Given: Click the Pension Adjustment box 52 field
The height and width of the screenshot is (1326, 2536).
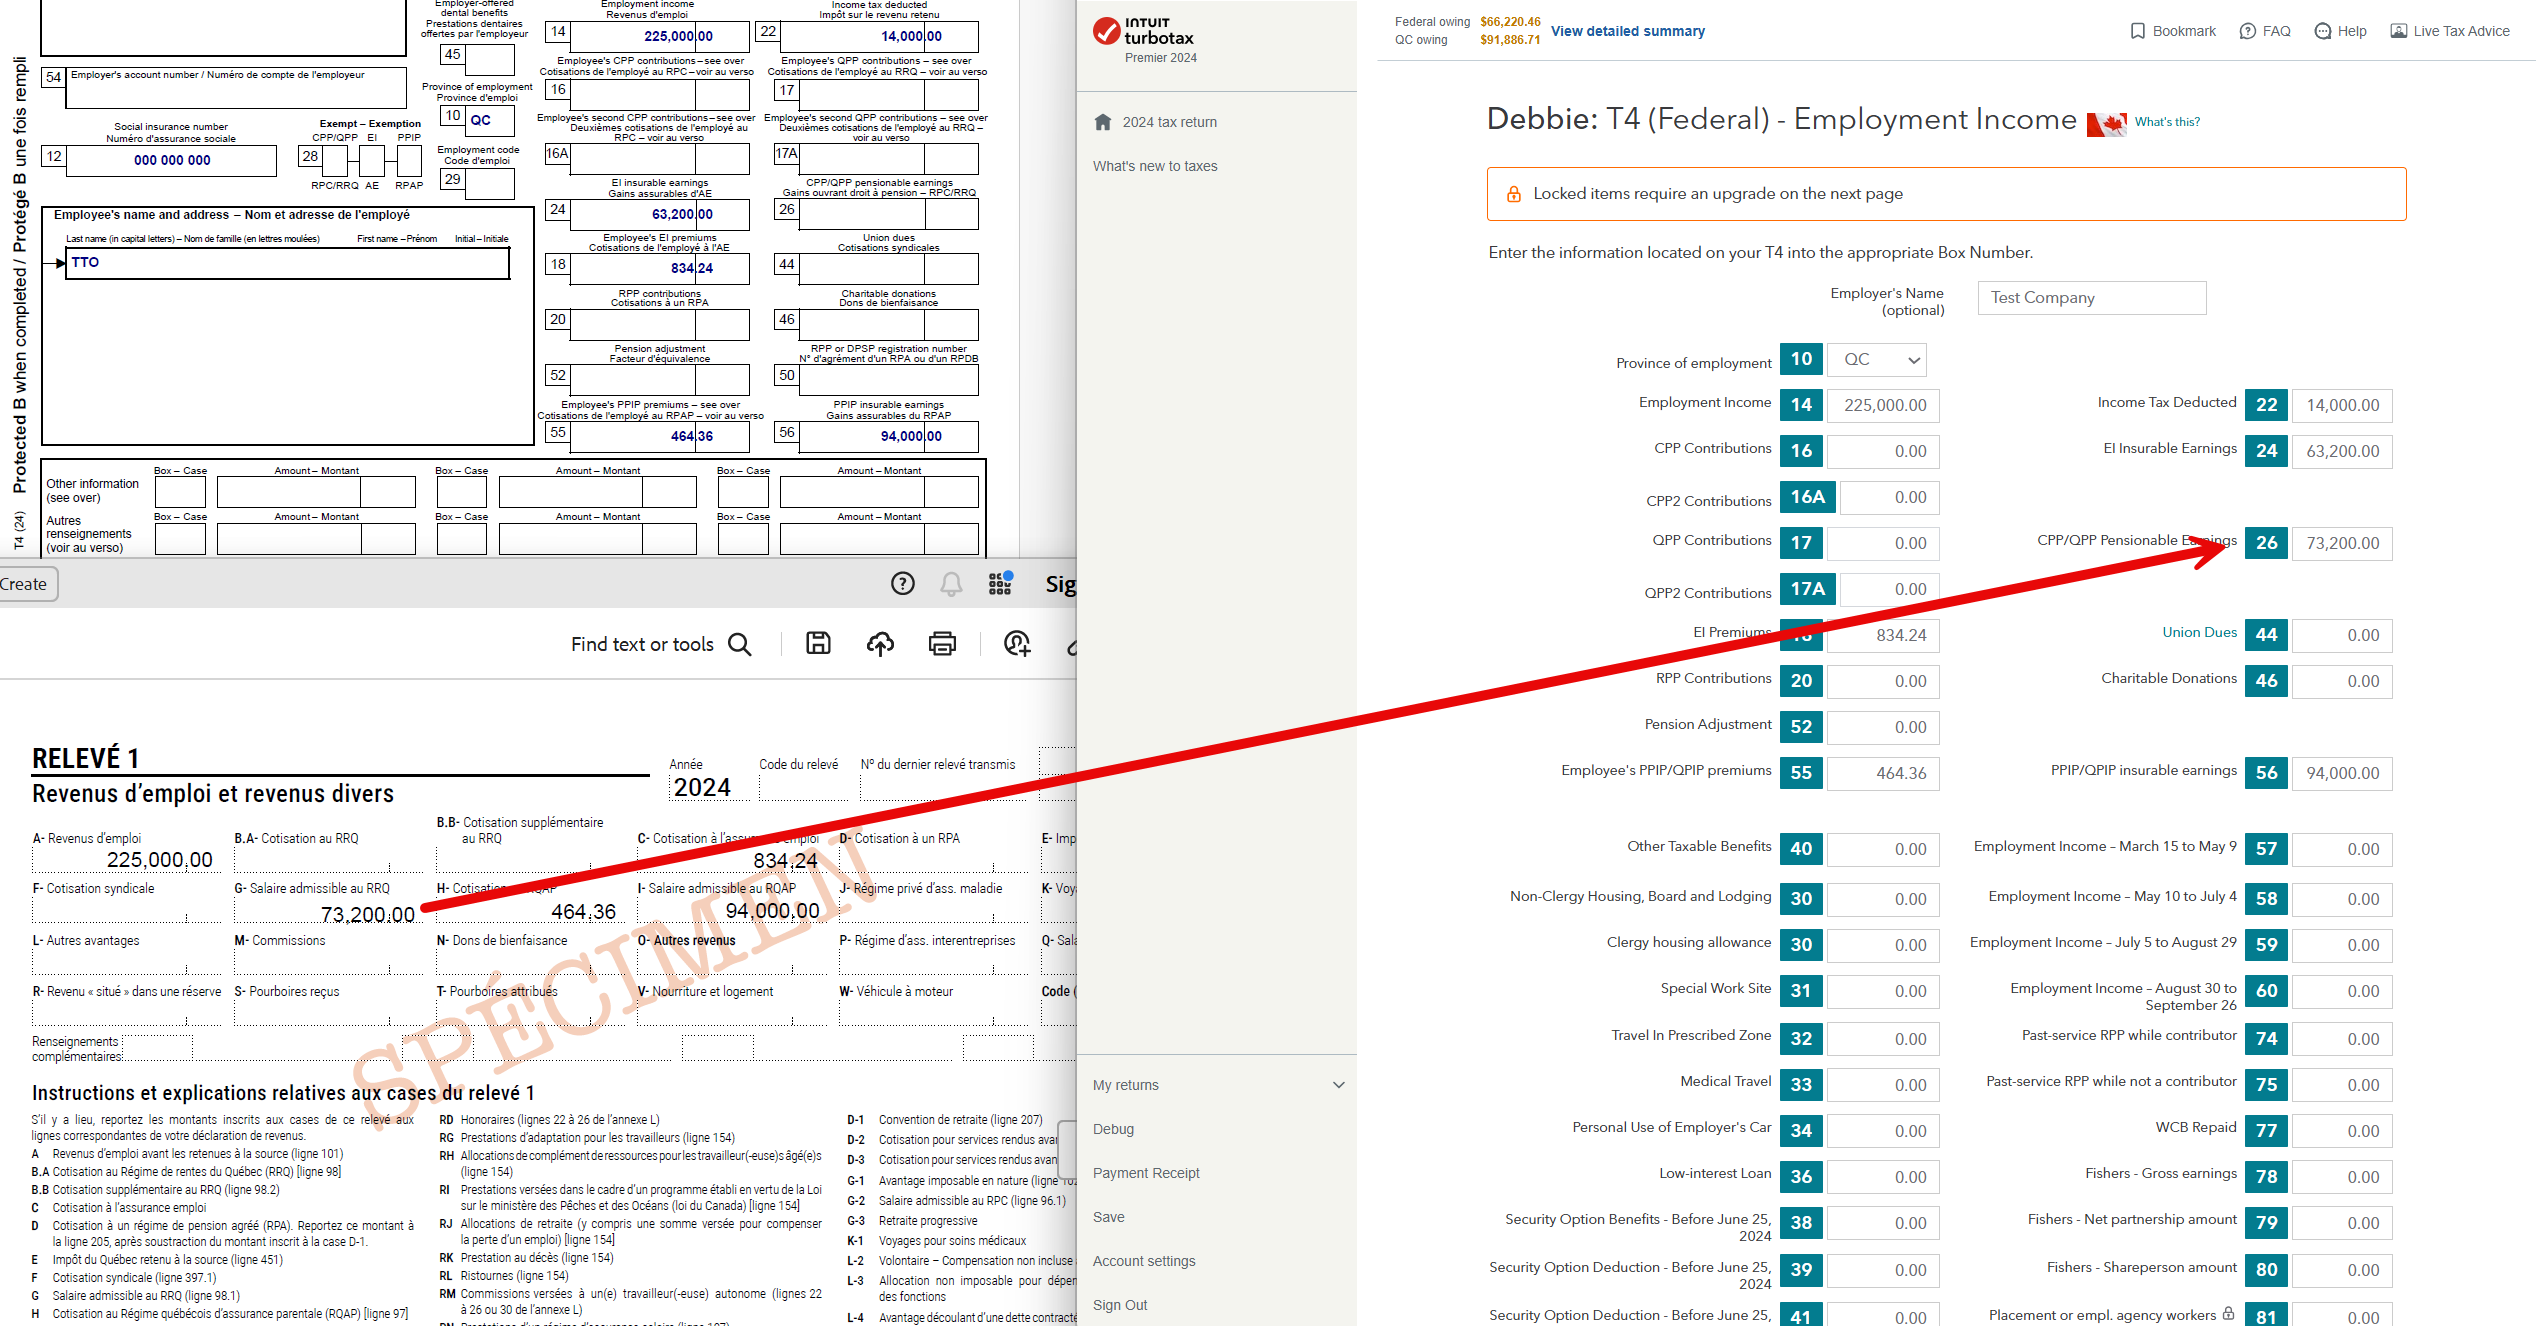Looking at the screenshot, I should pyautogui.click(x=1884, y=727).
